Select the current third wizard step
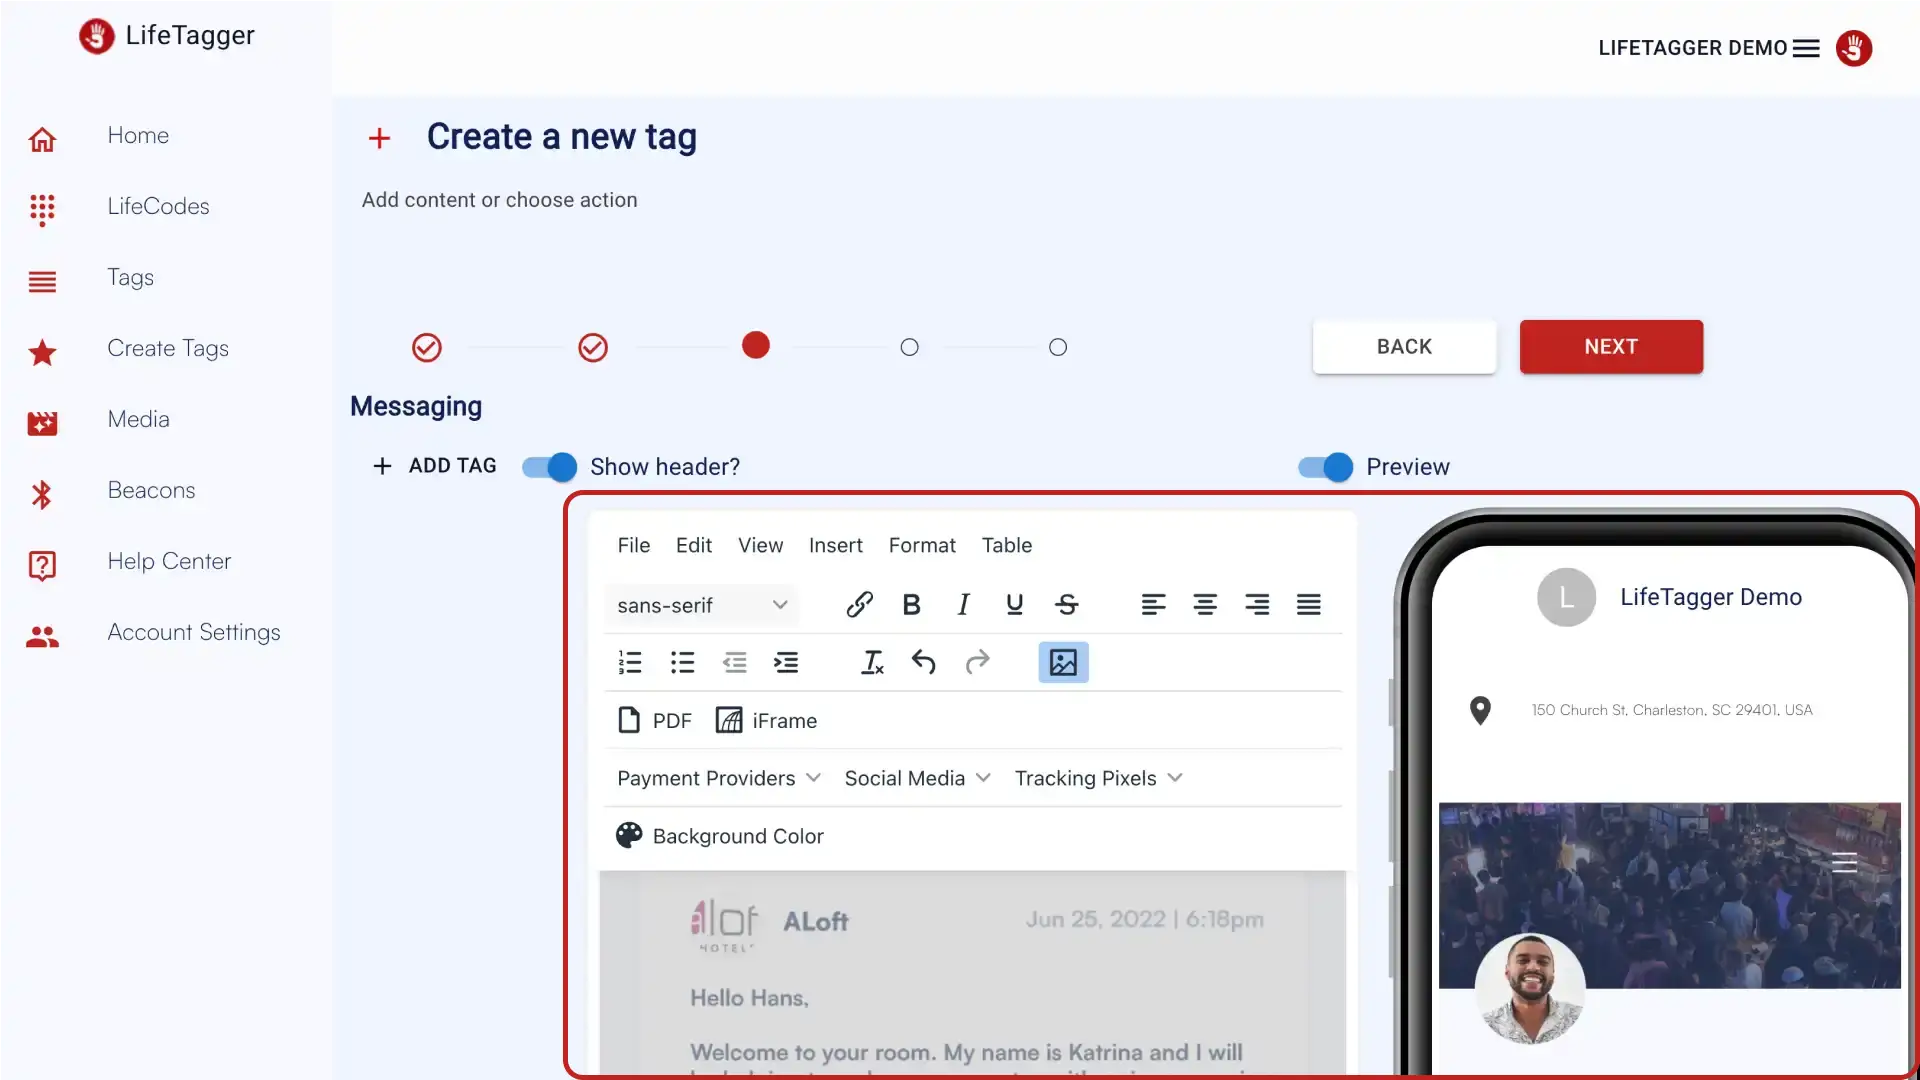 [756, 345]
